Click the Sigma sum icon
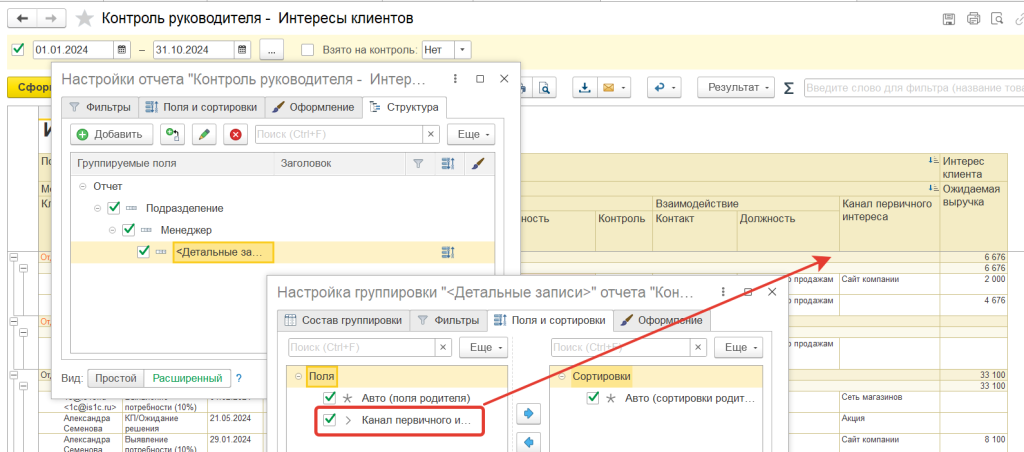Image resolution: width=1024 pixels, height=452 pixels. click(x=789, y=88)
